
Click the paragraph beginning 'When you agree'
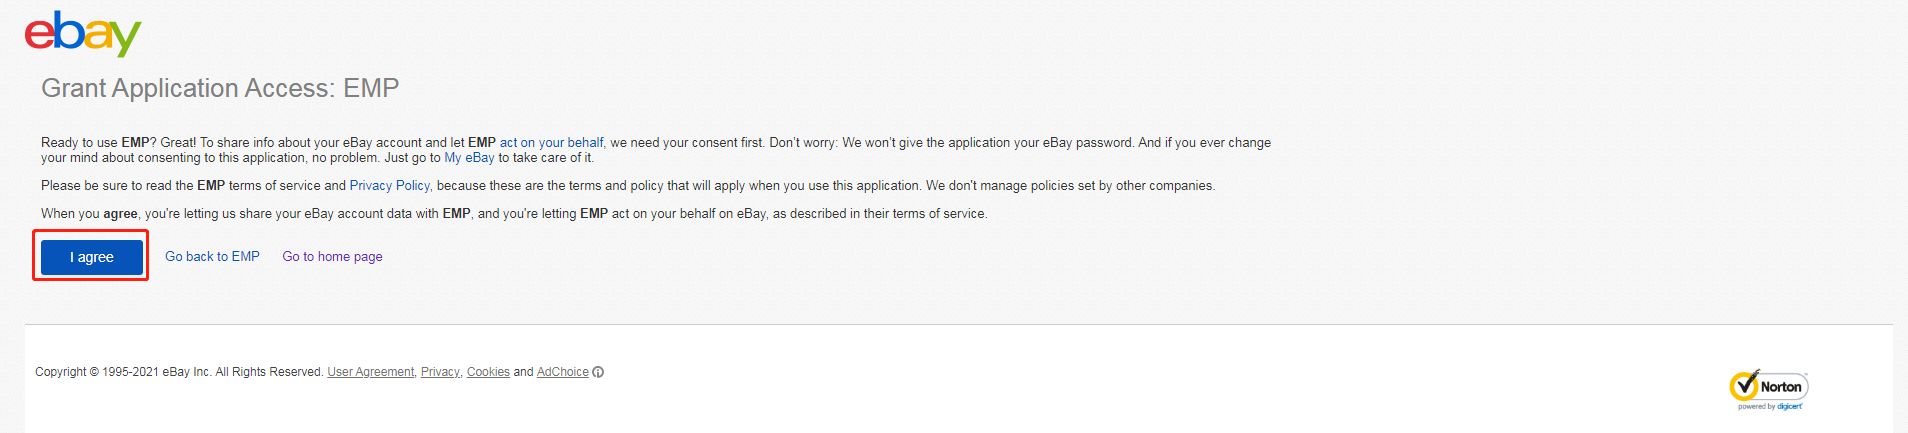[x=514, y=214]
